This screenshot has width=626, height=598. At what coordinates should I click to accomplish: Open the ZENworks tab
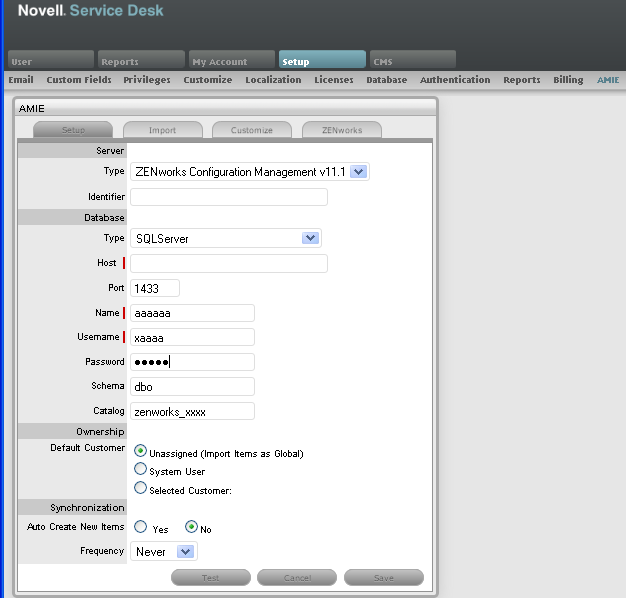(x=342, y=130)
